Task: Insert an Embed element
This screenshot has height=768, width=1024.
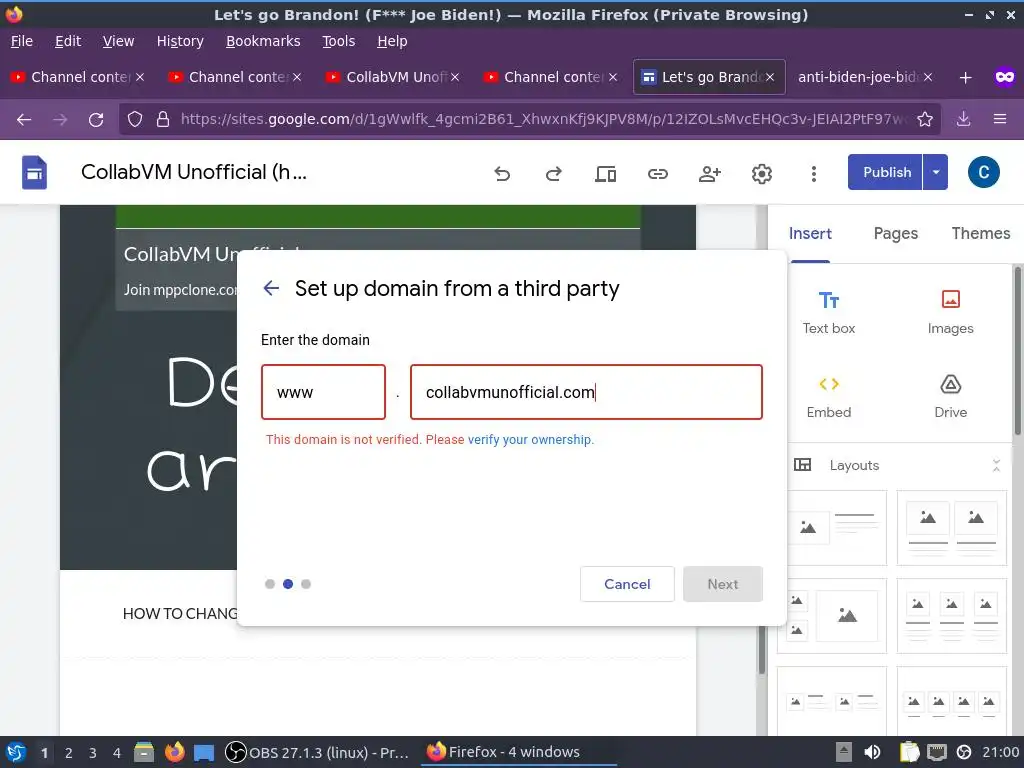Action: tap(829, 397)
